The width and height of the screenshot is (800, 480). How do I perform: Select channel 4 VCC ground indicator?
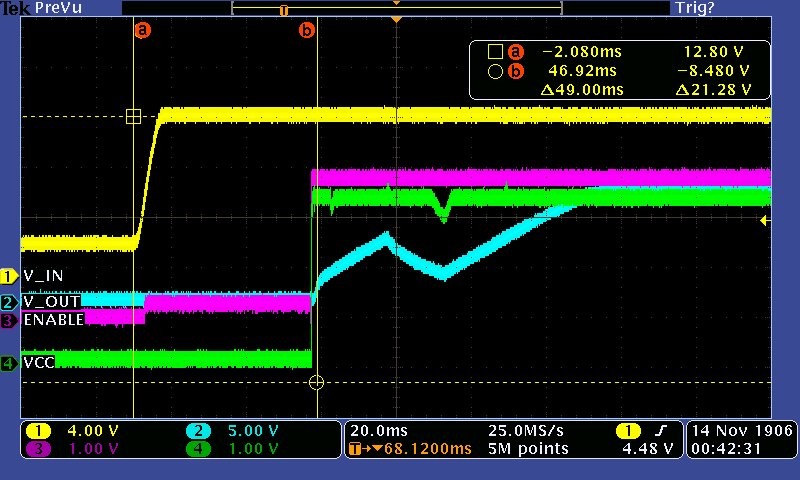[8, 364]
